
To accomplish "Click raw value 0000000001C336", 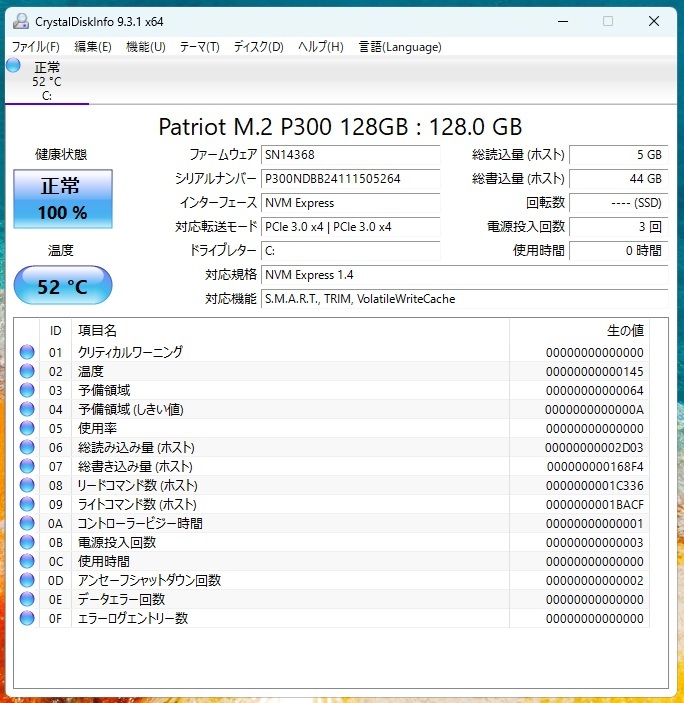I will click(x=595, y=486).
